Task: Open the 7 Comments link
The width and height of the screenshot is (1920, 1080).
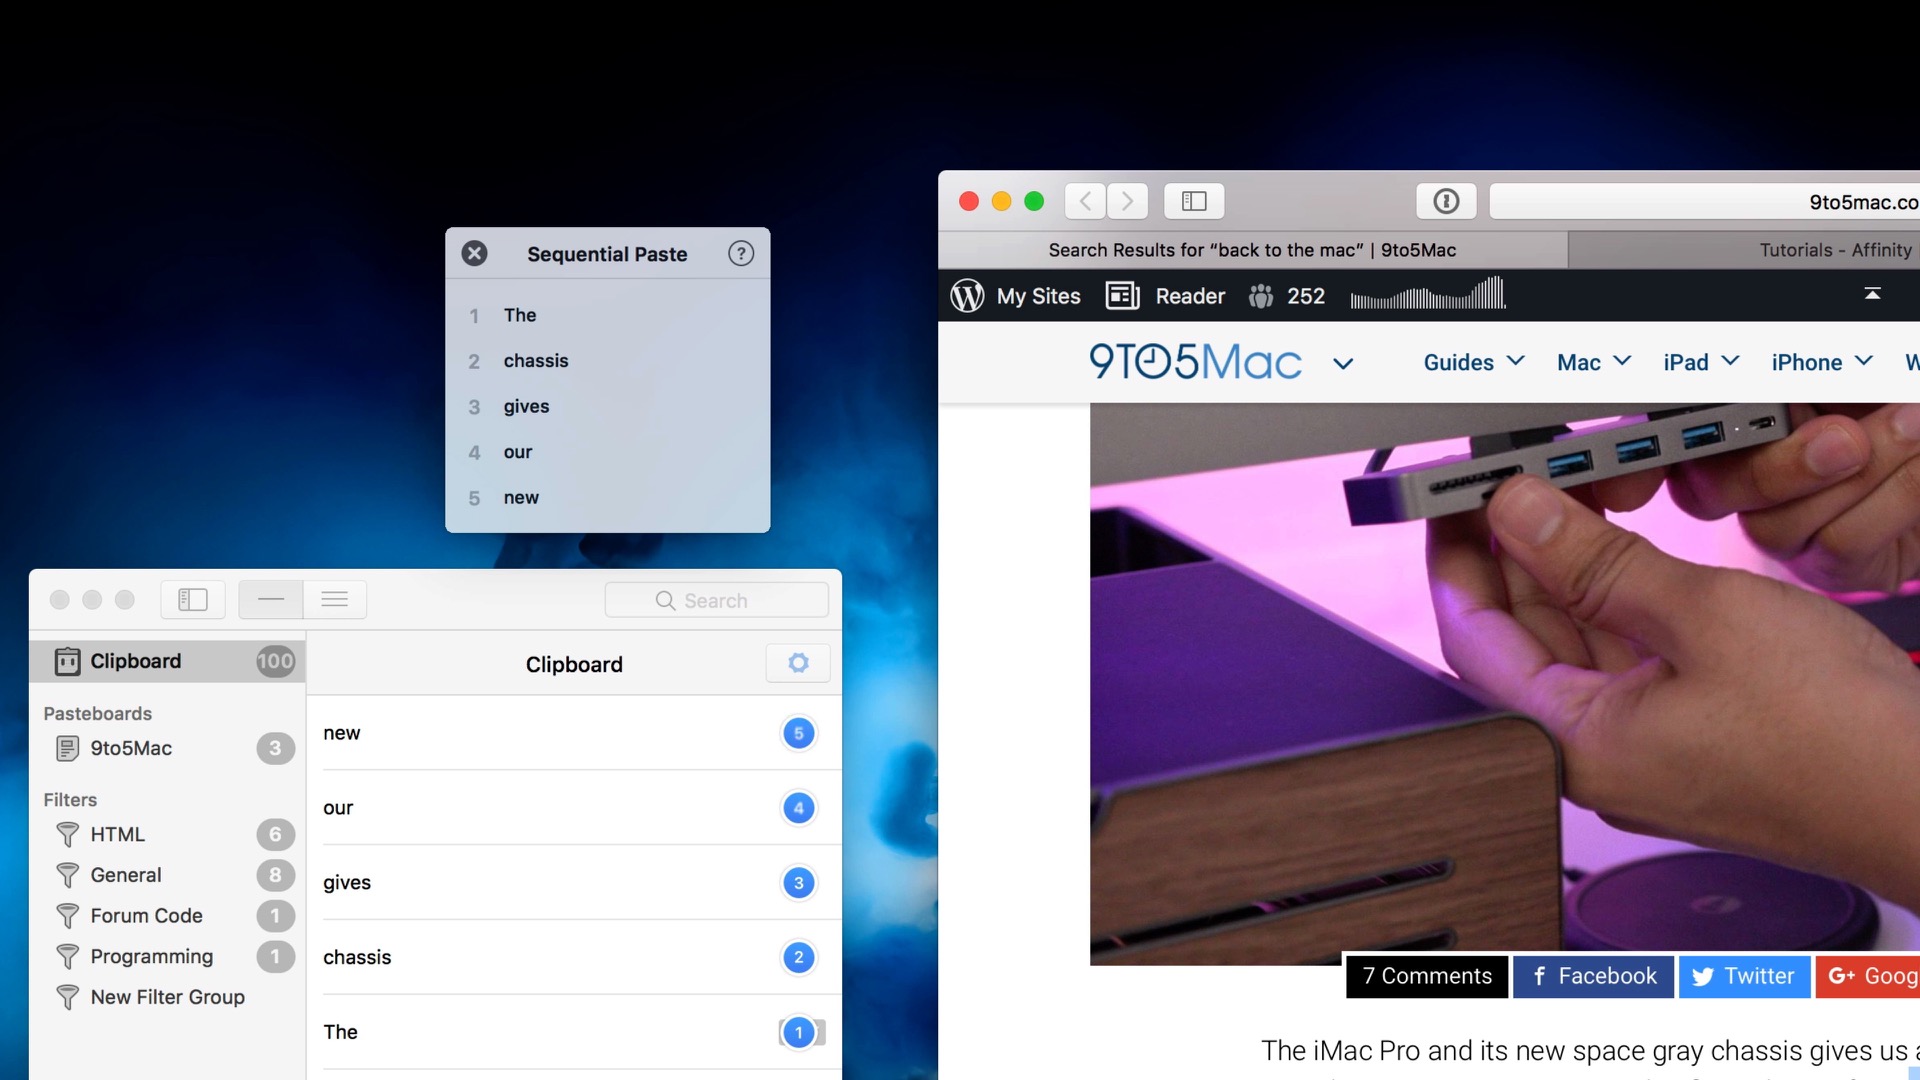Action: pyautogui.click(x=1426, y=976)
